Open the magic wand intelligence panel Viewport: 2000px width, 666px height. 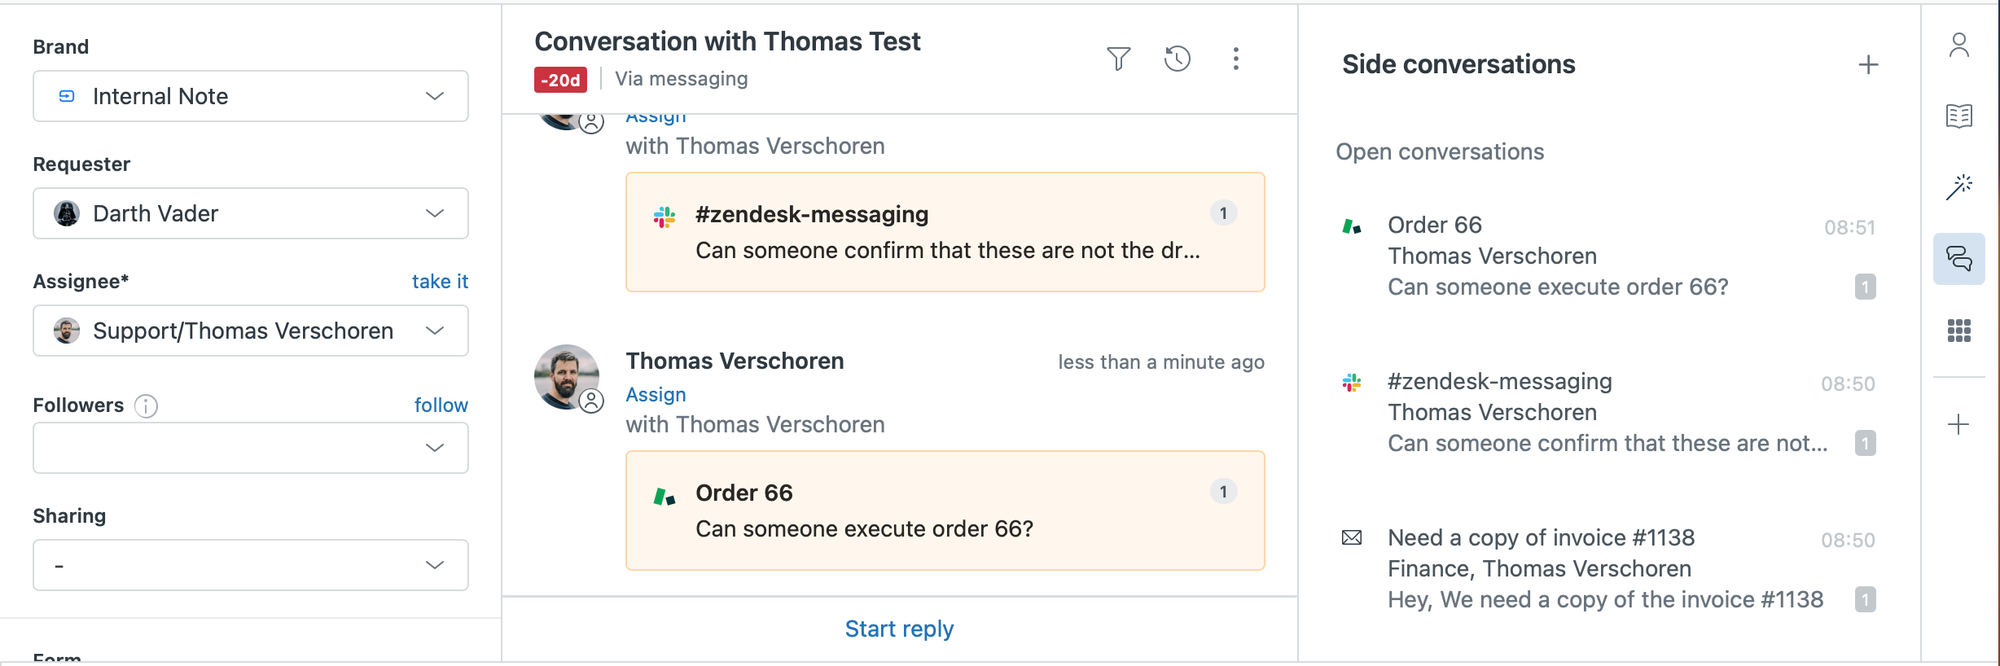pos(1958,187)
